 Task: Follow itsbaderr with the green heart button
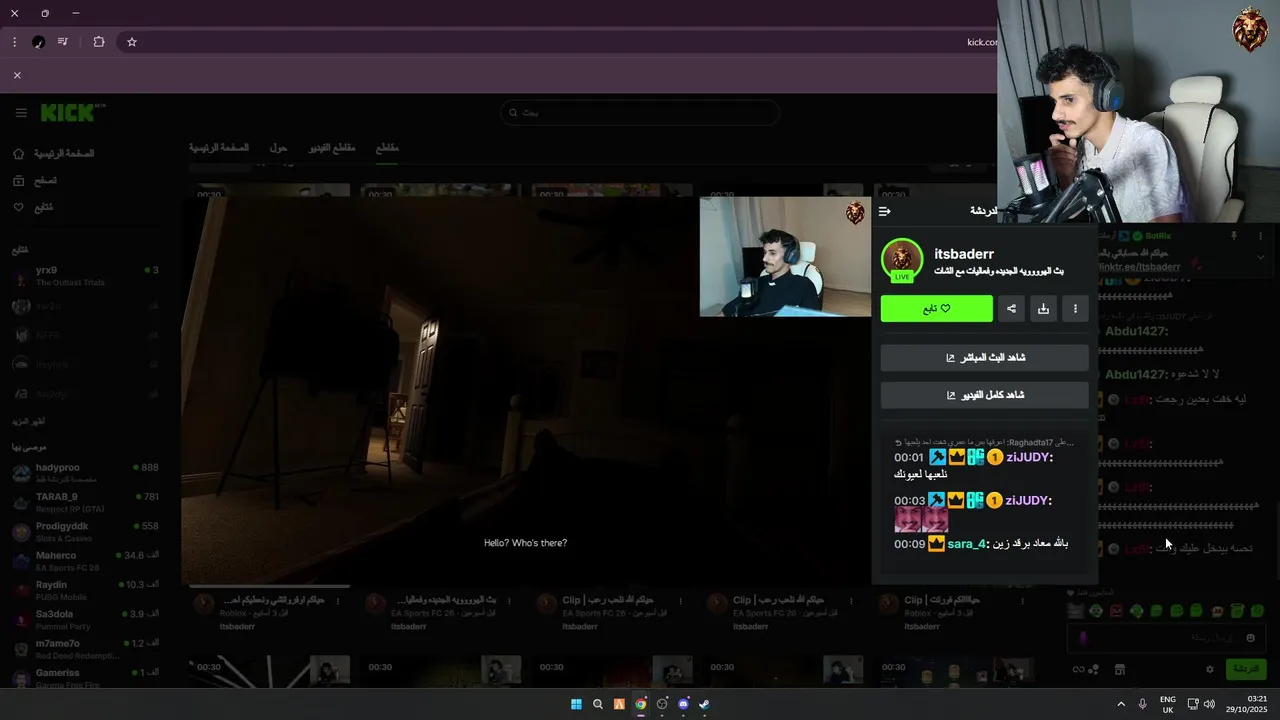coord(937,309)
